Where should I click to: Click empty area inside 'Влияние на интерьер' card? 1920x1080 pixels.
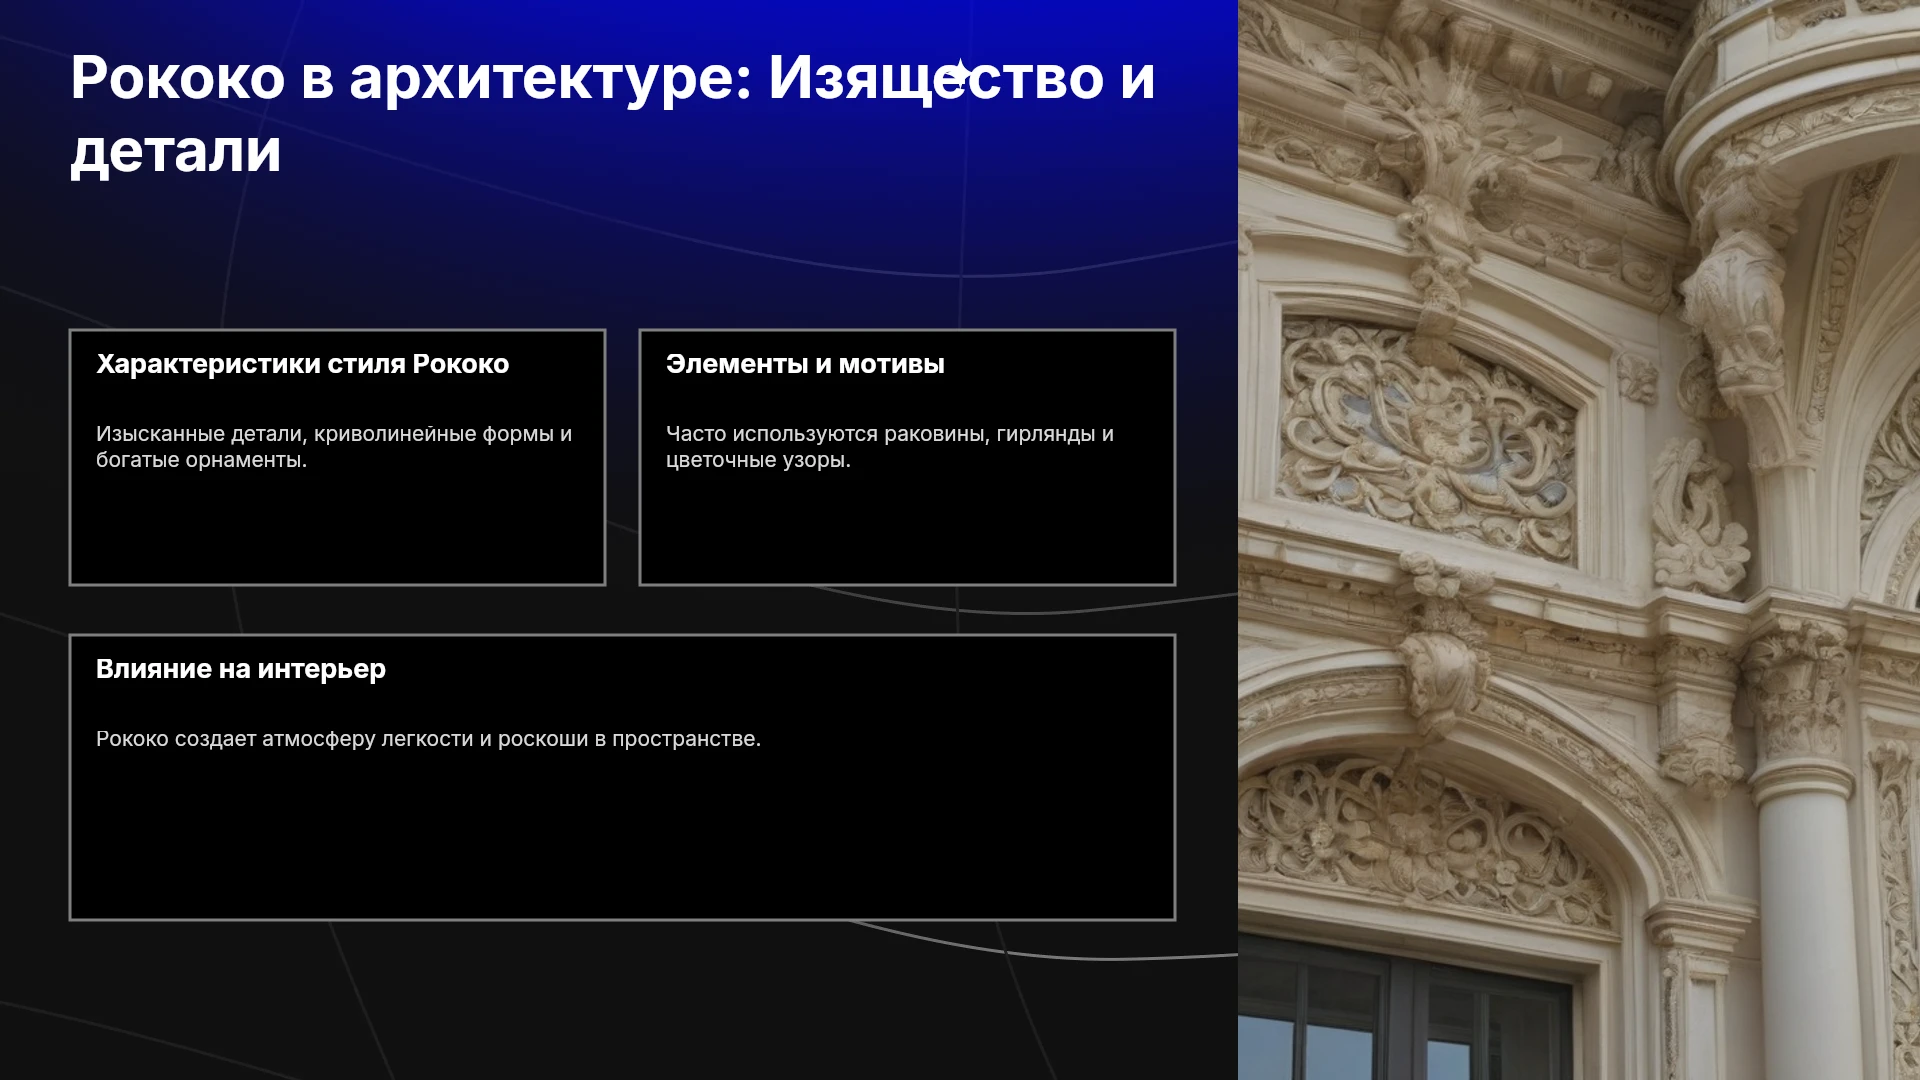coord(622,840)
